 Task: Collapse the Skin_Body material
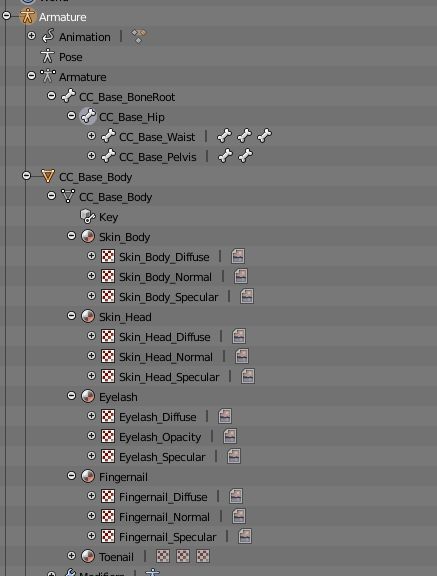72,235
